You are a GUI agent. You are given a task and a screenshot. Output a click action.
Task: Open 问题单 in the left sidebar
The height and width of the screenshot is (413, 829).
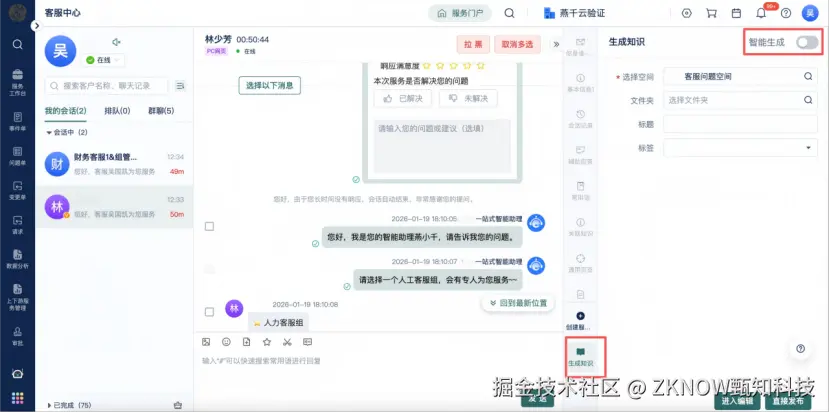pyautogui.click(x=17, y=155)
